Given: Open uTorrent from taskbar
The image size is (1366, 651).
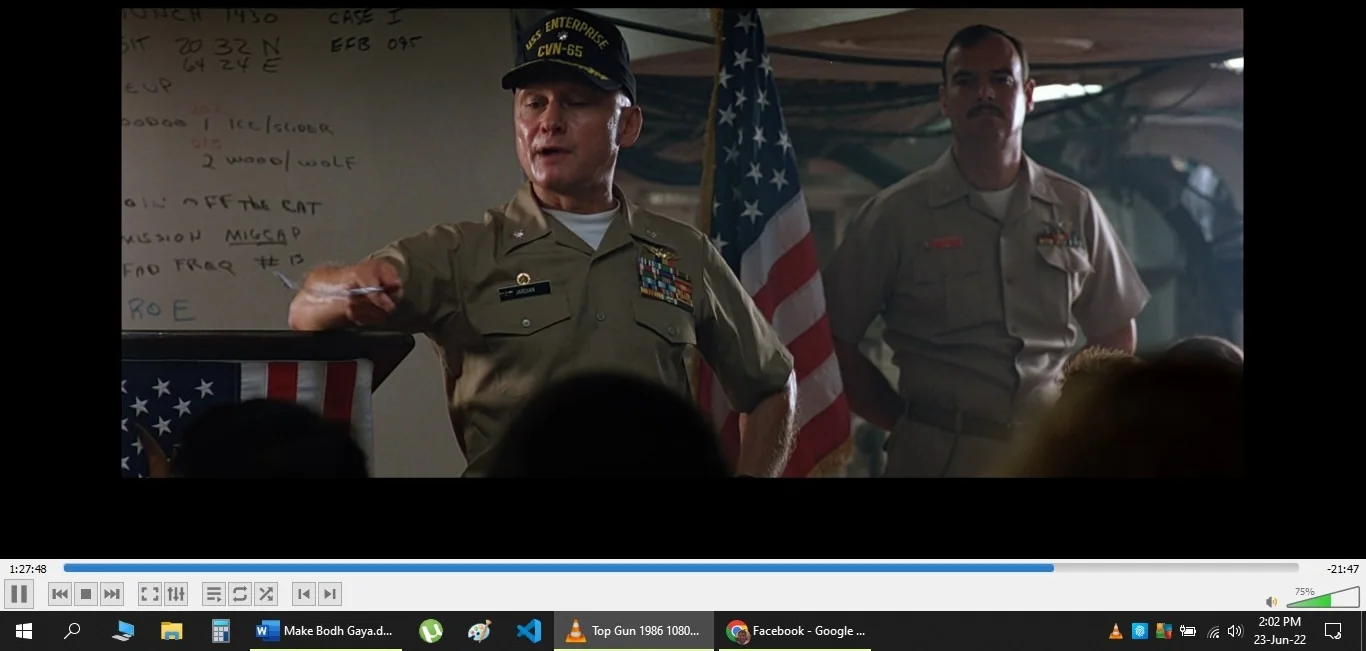Looking at the screenshot, I should click(431, 631).
